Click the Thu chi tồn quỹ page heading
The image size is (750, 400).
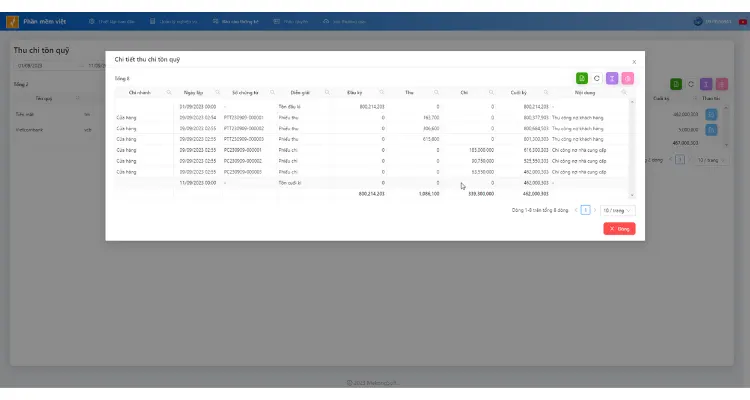point(41,50)
